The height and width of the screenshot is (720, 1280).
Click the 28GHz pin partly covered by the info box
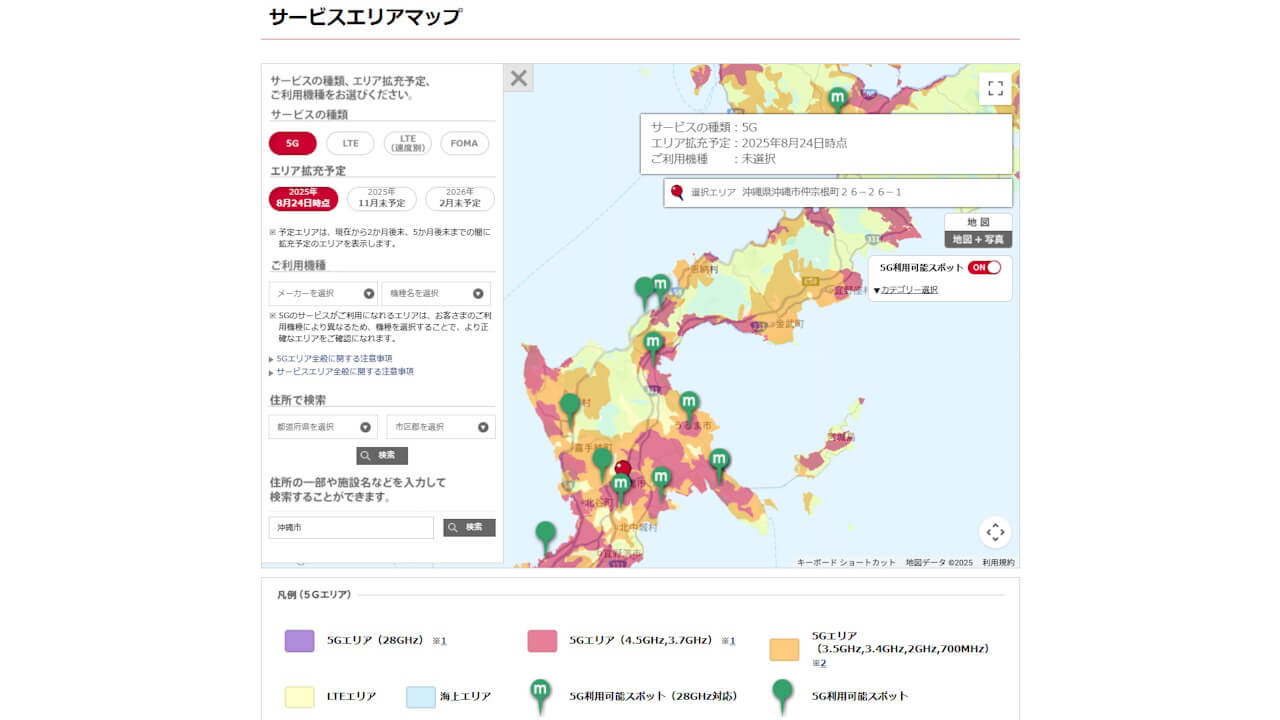(x=838, y=100)
